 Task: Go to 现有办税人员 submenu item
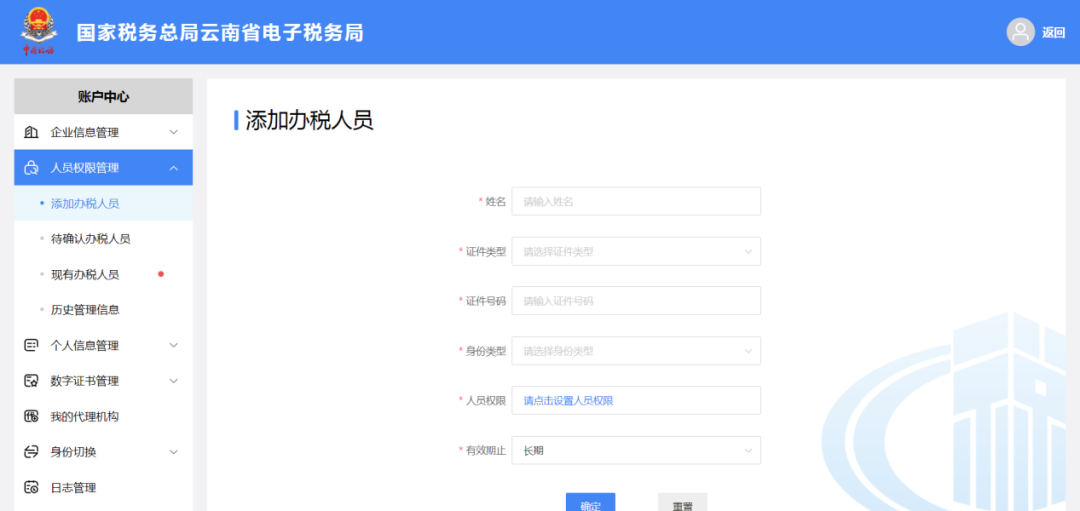coord(85,274)
